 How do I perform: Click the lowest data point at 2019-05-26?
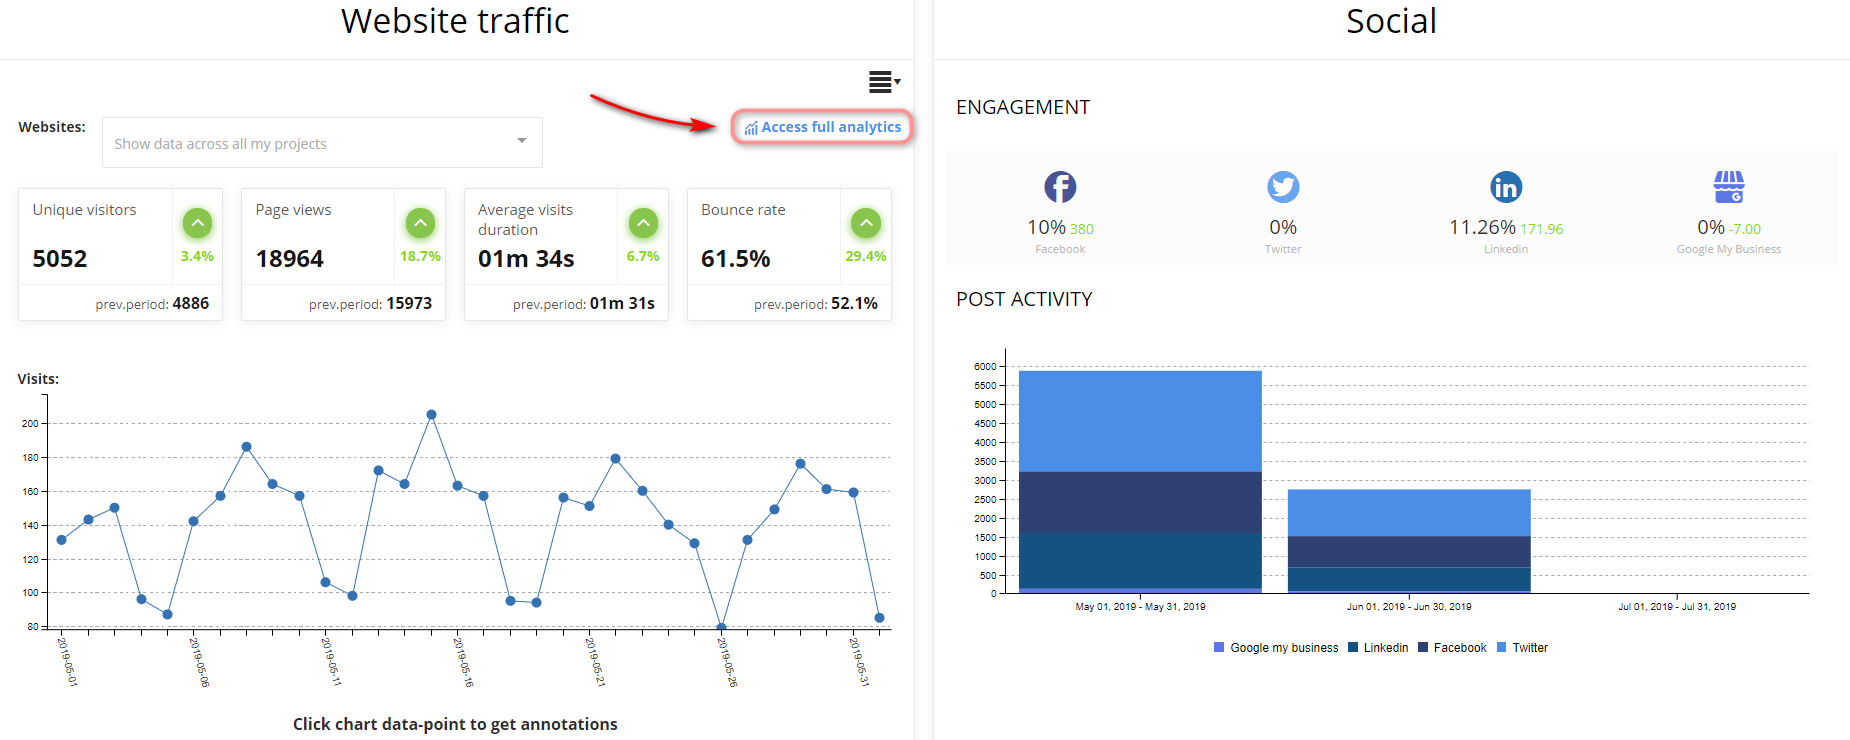[721, 627]
